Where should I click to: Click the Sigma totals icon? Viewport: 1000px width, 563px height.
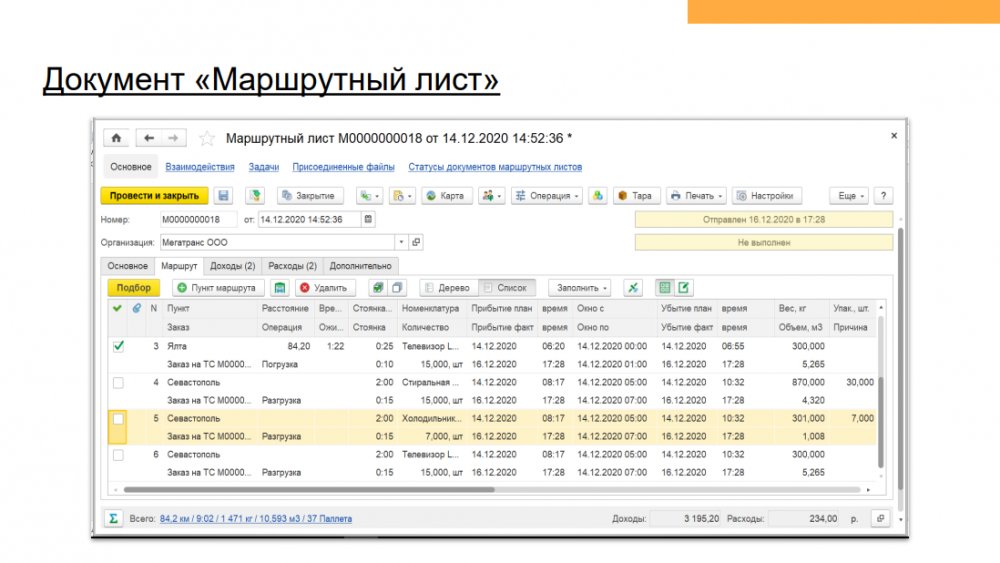(114, 519)
